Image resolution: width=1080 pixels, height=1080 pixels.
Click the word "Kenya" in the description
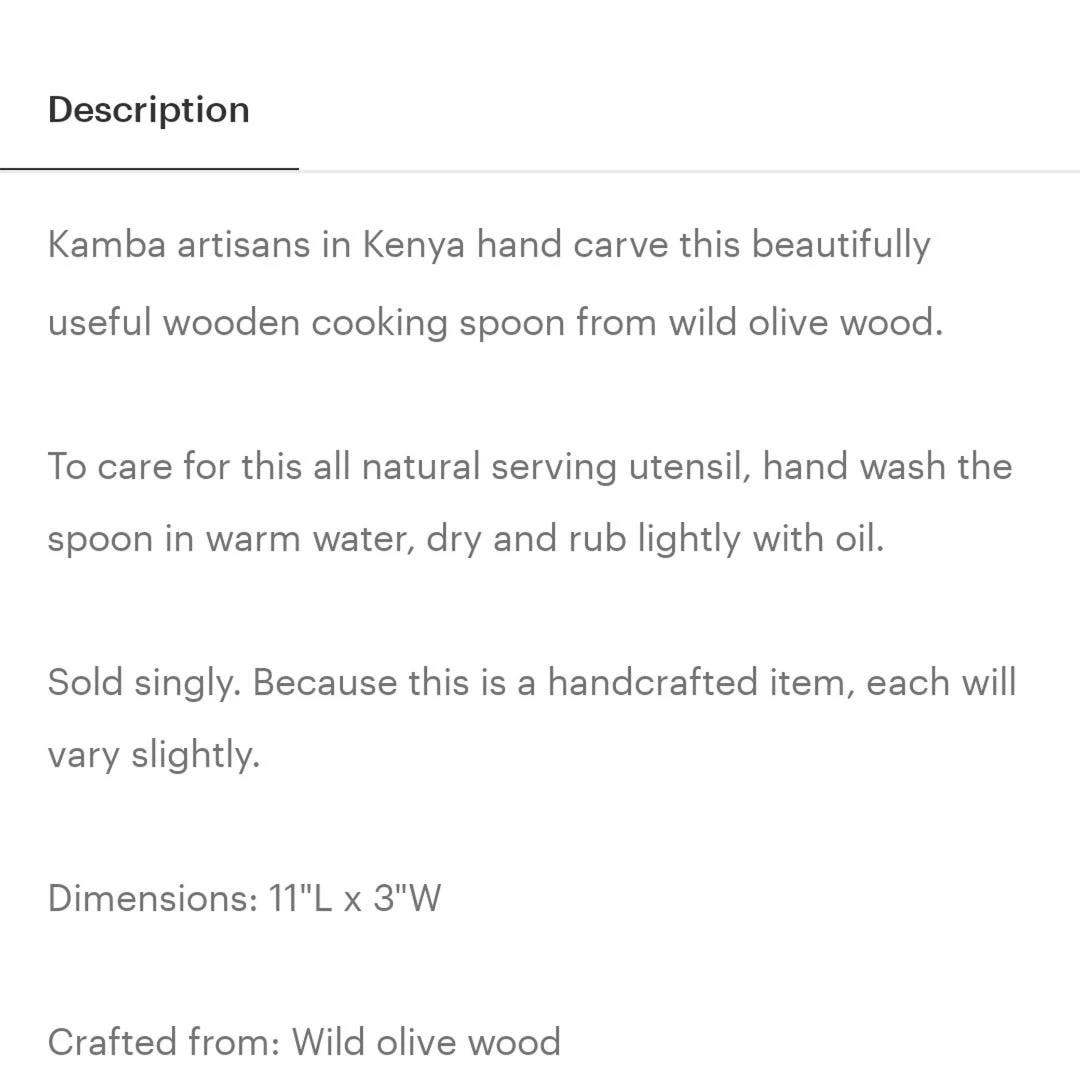(x=413, y=246)
